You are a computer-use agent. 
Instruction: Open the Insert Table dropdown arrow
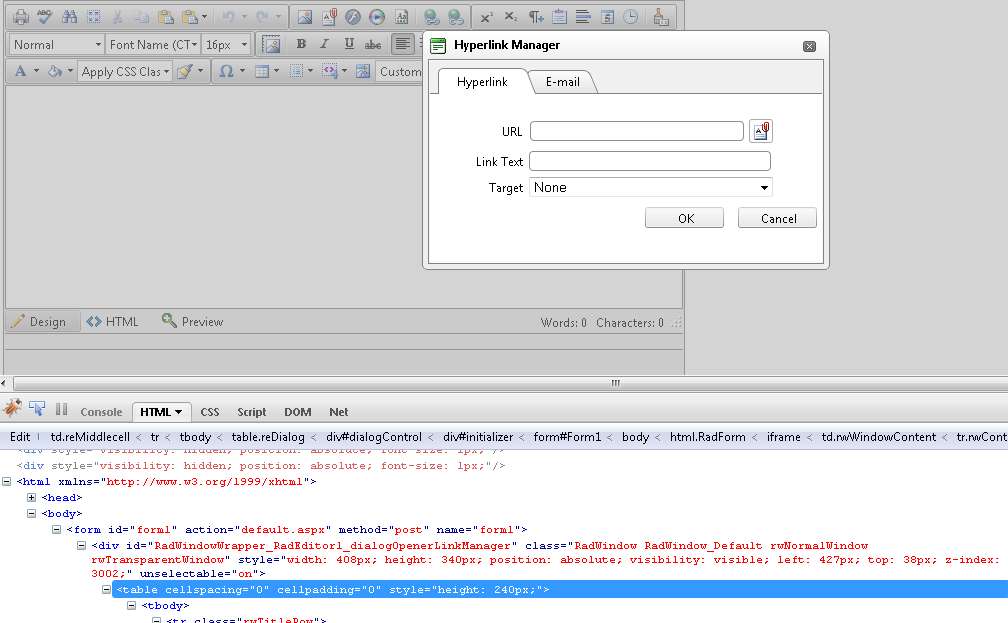click(x=276, y=71)
